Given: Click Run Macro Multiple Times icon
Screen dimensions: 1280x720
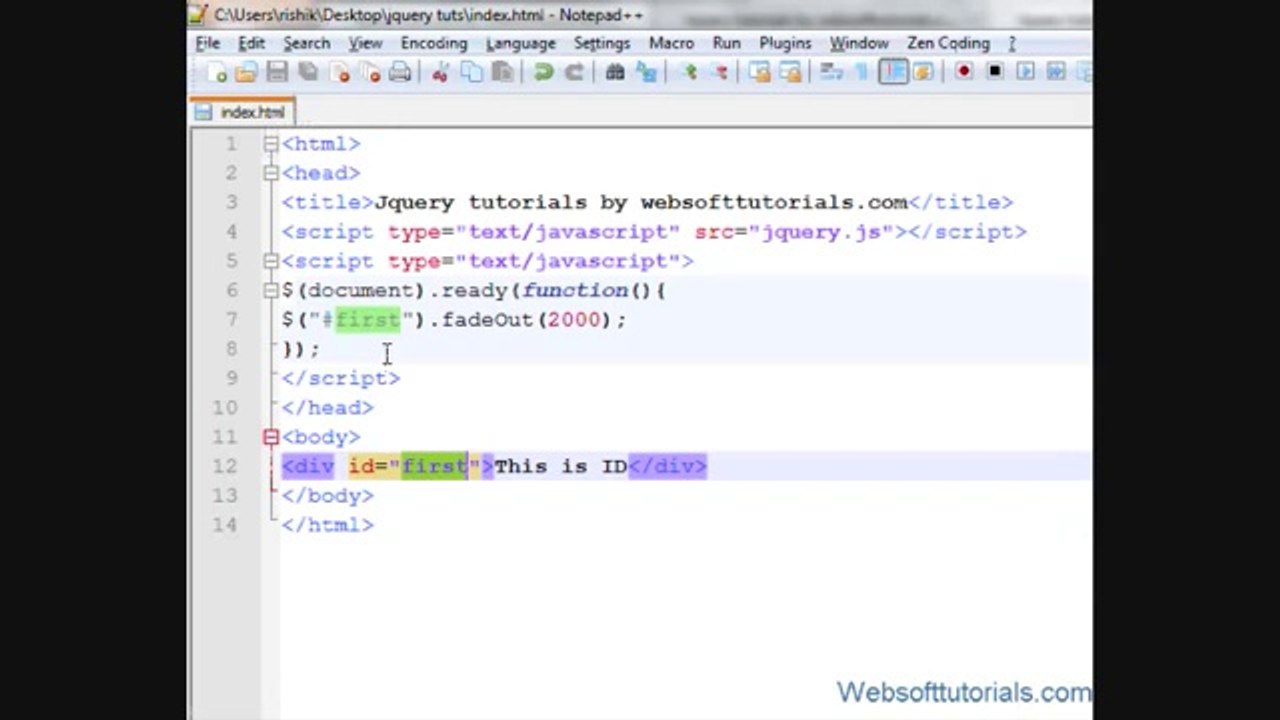Looking at the screenshot, I should [x=1056, y=72].
